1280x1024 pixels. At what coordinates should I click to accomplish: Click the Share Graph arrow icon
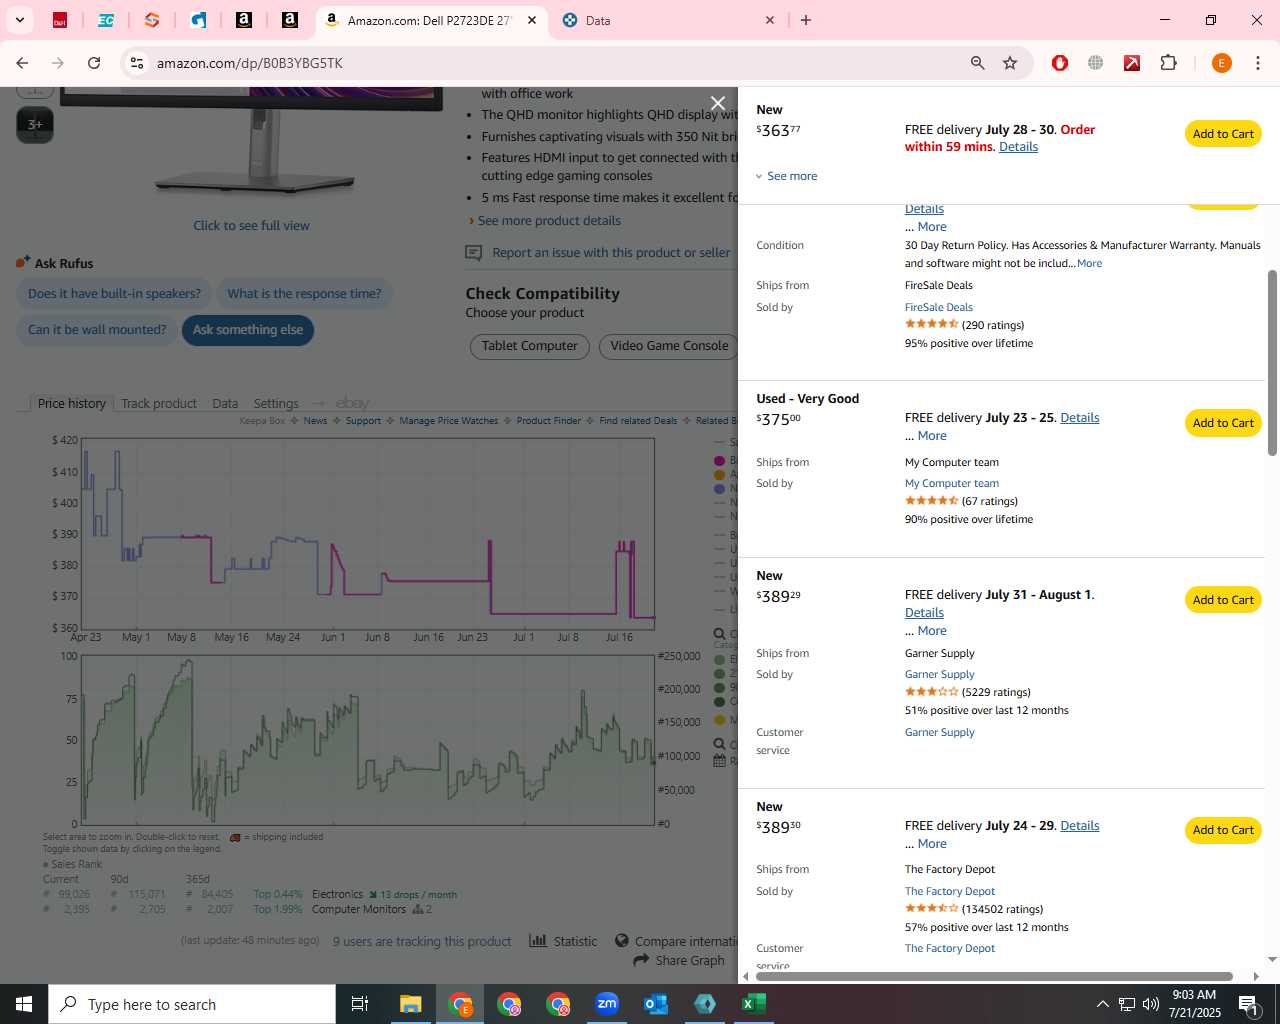641,960
